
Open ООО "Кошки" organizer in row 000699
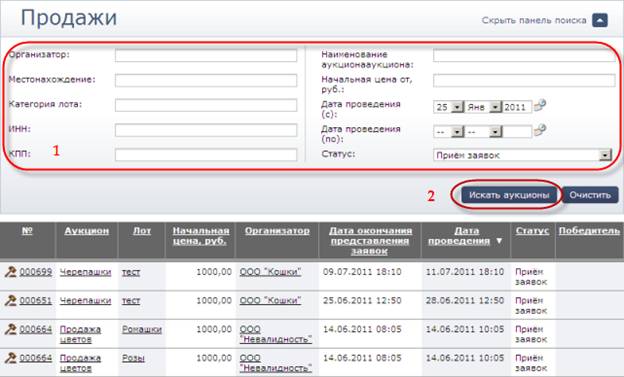(270, 272)
